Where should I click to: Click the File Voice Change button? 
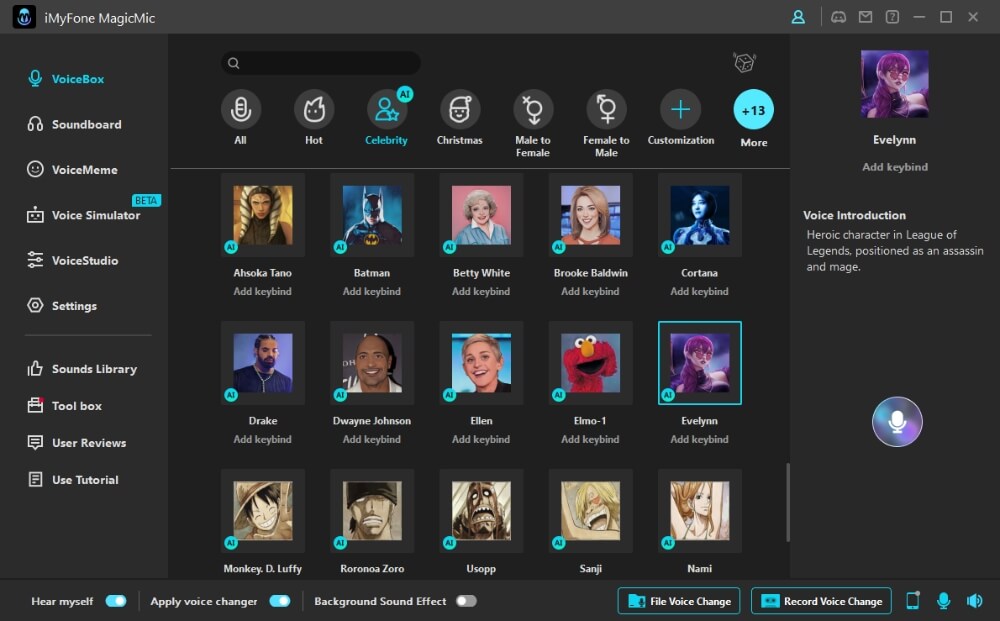point(679,601)
